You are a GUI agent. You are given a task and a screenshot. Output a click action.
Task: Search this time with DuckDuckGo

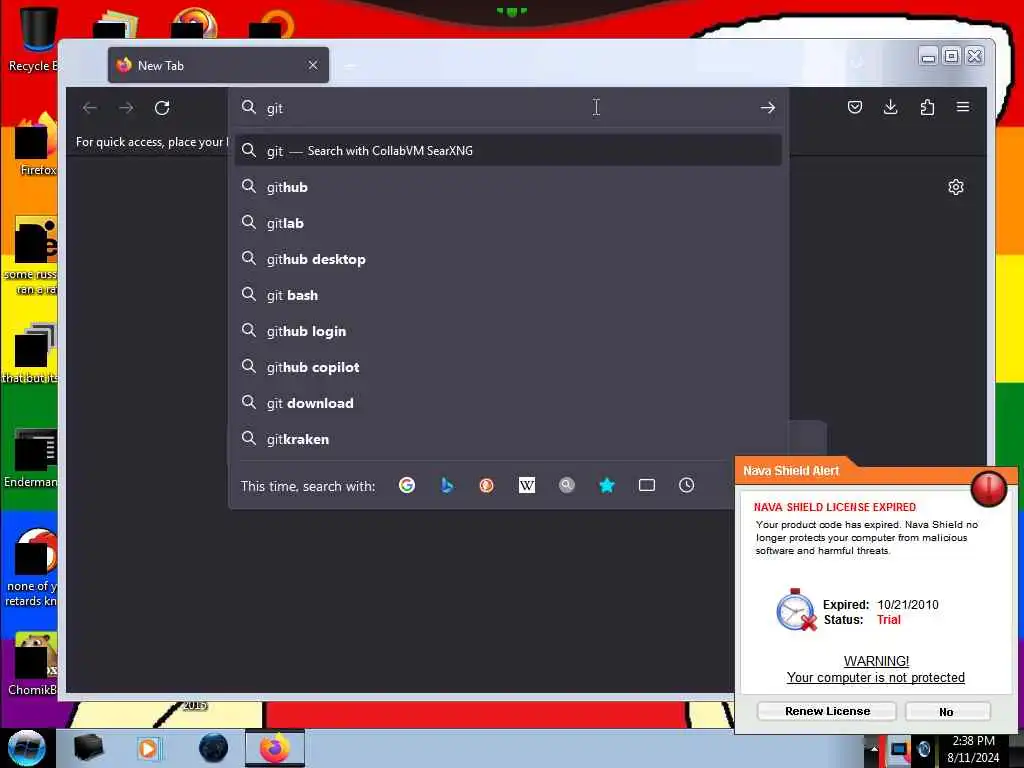click(x=487, y=485)
